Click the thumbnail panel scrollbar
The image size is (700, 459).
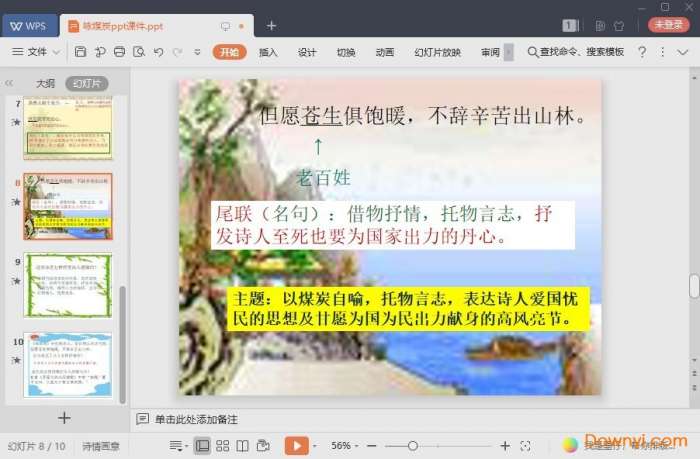point(123,345)
